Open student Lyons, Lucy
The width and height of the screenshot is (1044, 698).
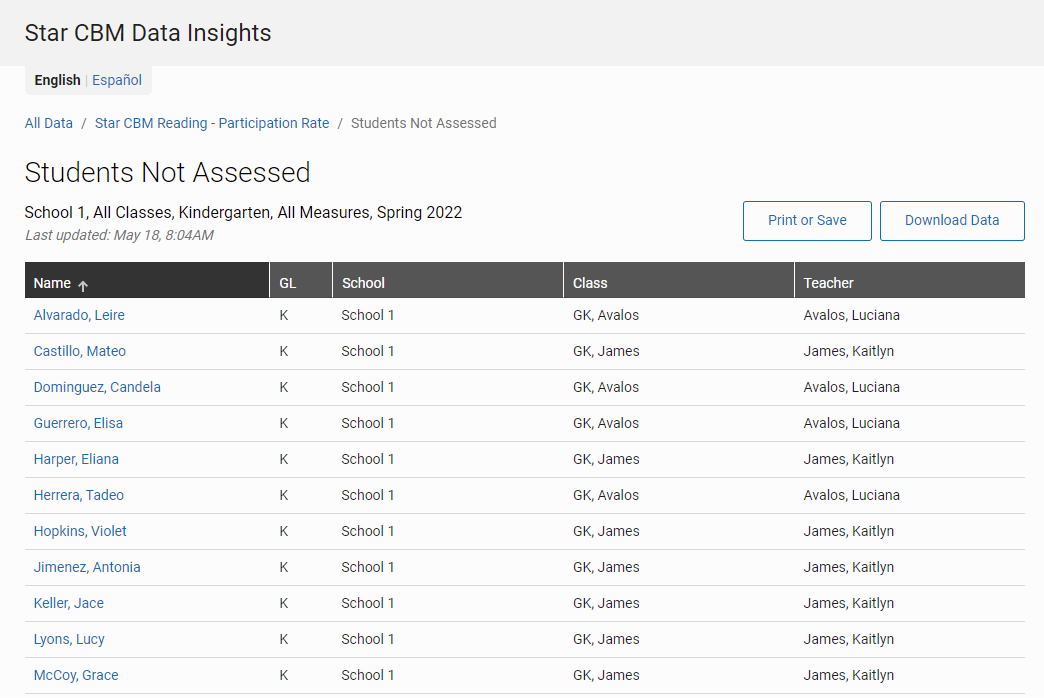(x=69, y=639)
